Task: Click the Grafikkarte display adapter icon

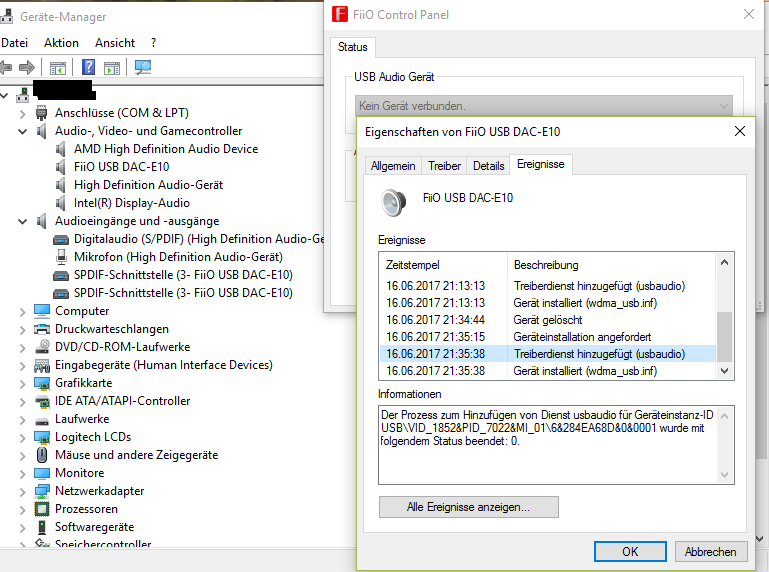Action: click(x=42, y=383)
